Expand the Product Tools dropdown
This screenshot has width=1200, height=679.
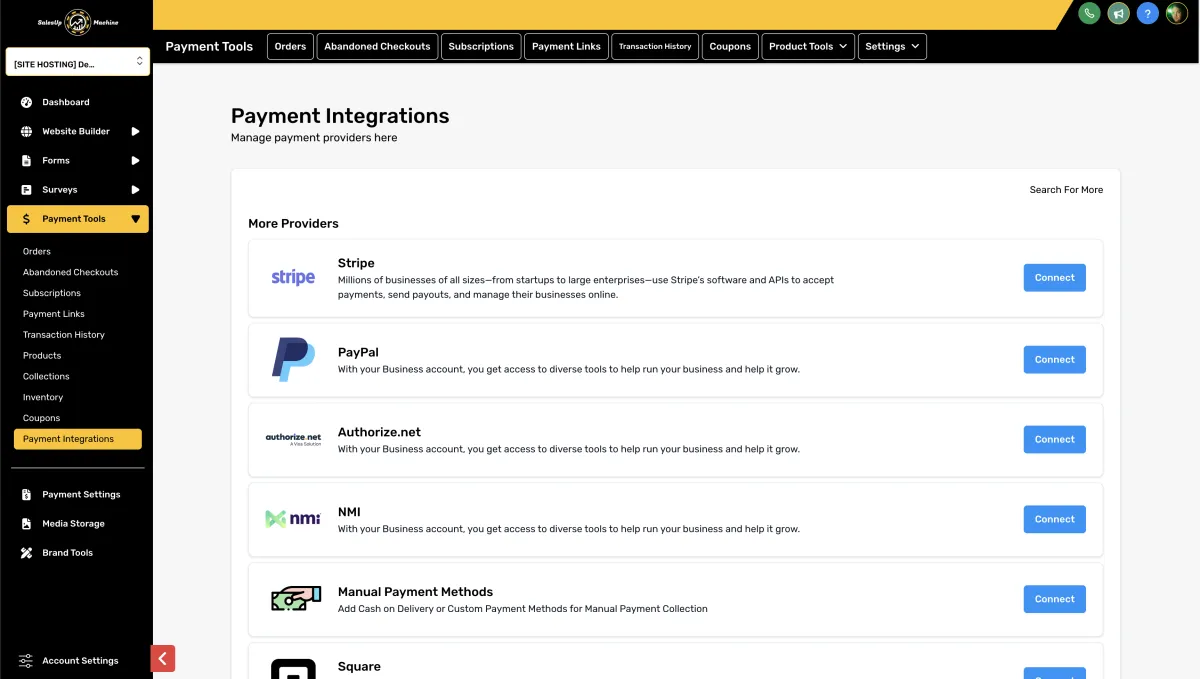click(x=808, y=46)
